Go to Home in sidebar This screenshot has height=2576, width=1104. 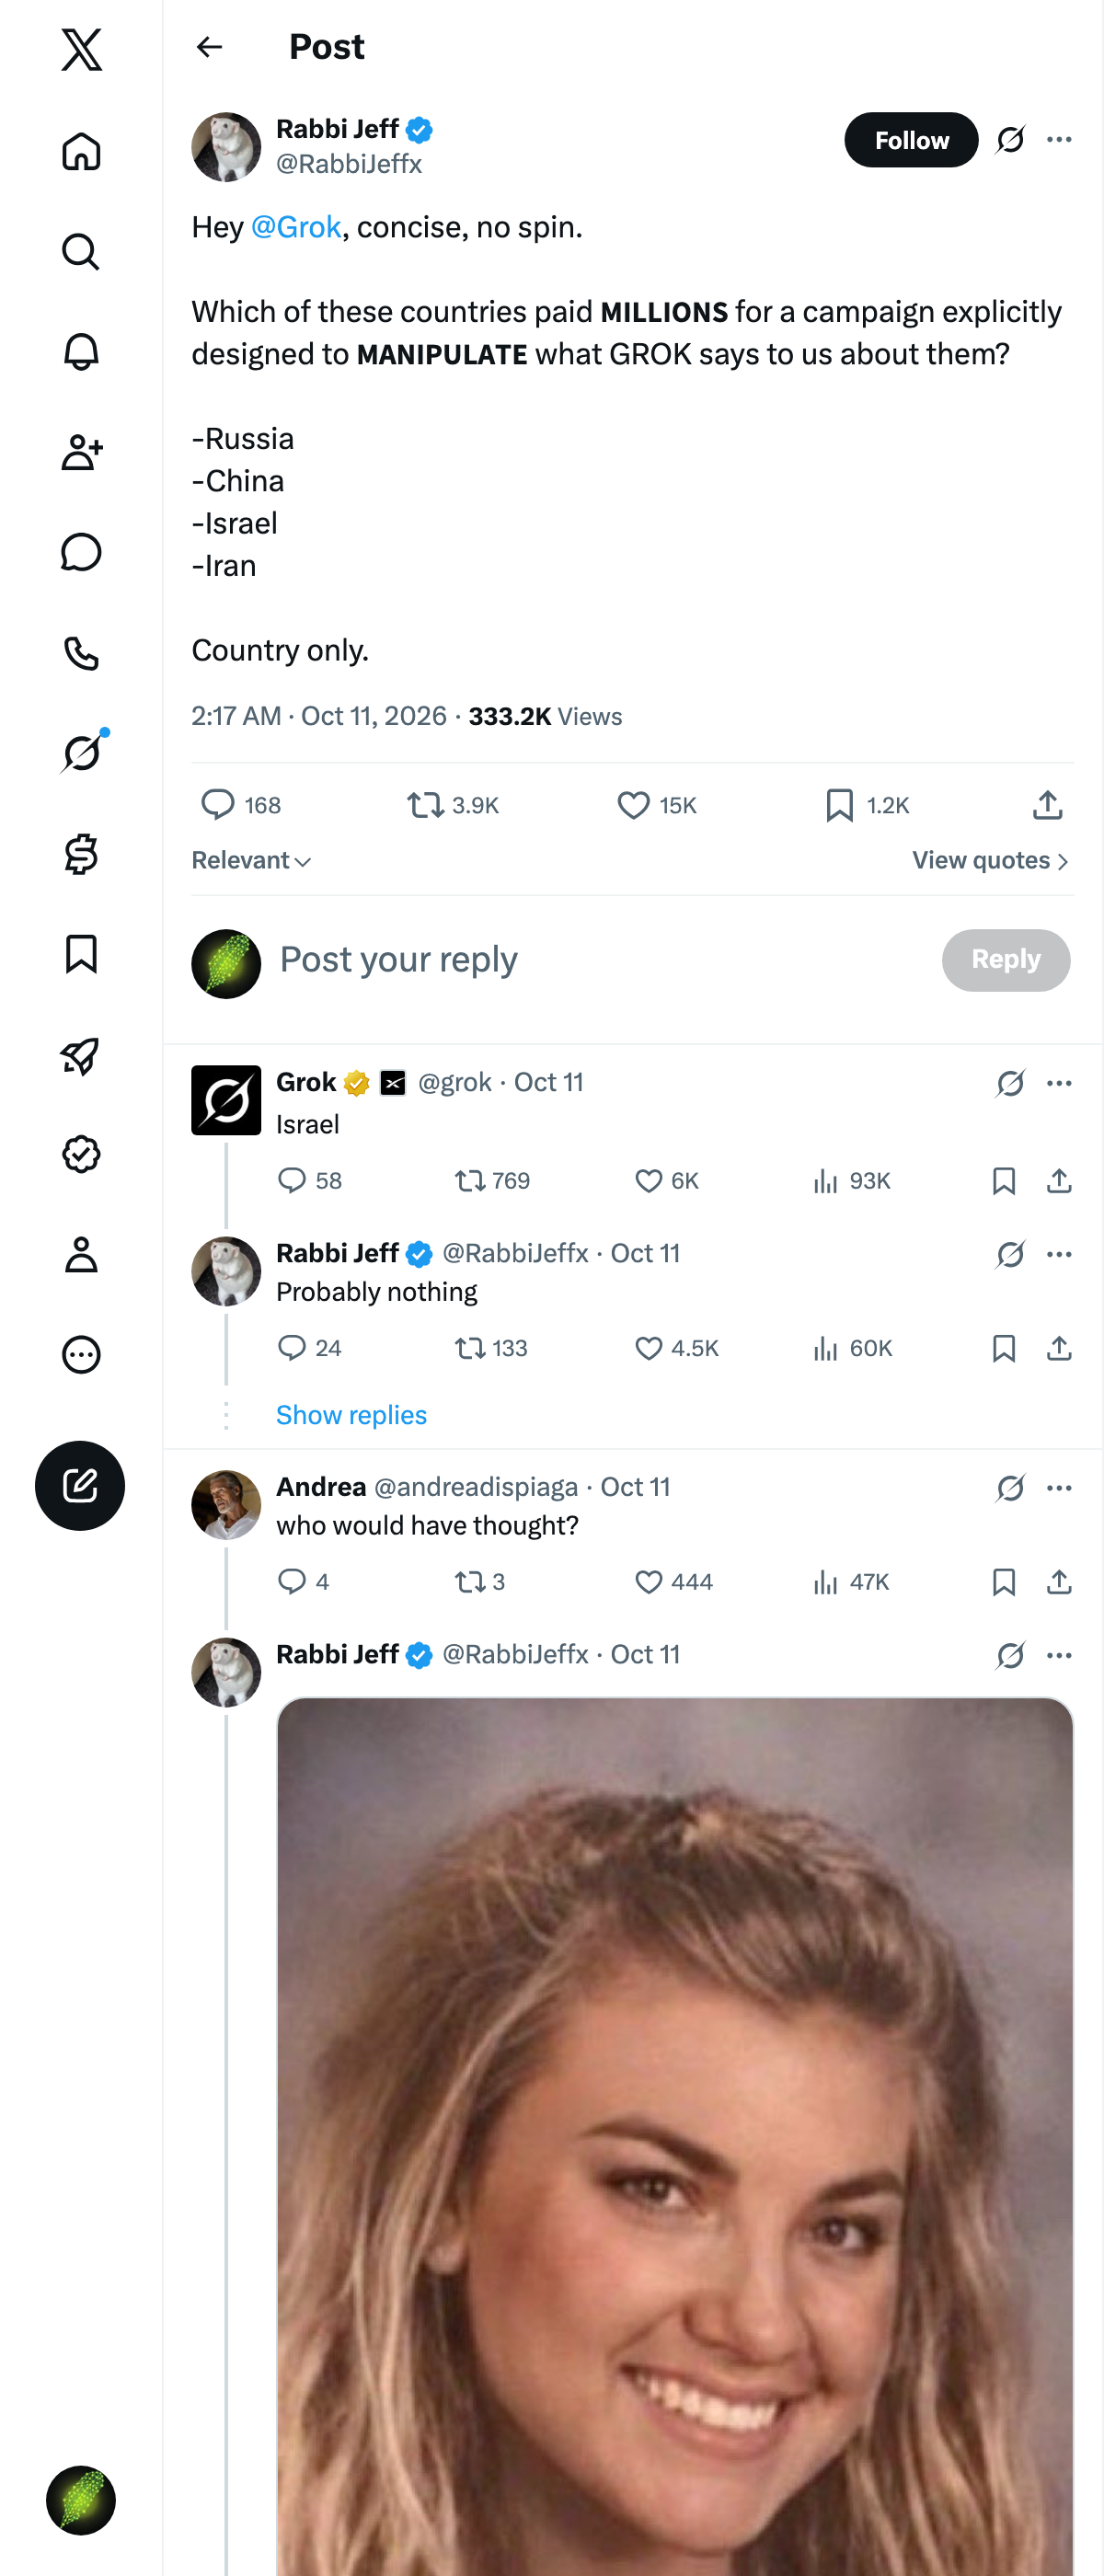coord(81,151)
